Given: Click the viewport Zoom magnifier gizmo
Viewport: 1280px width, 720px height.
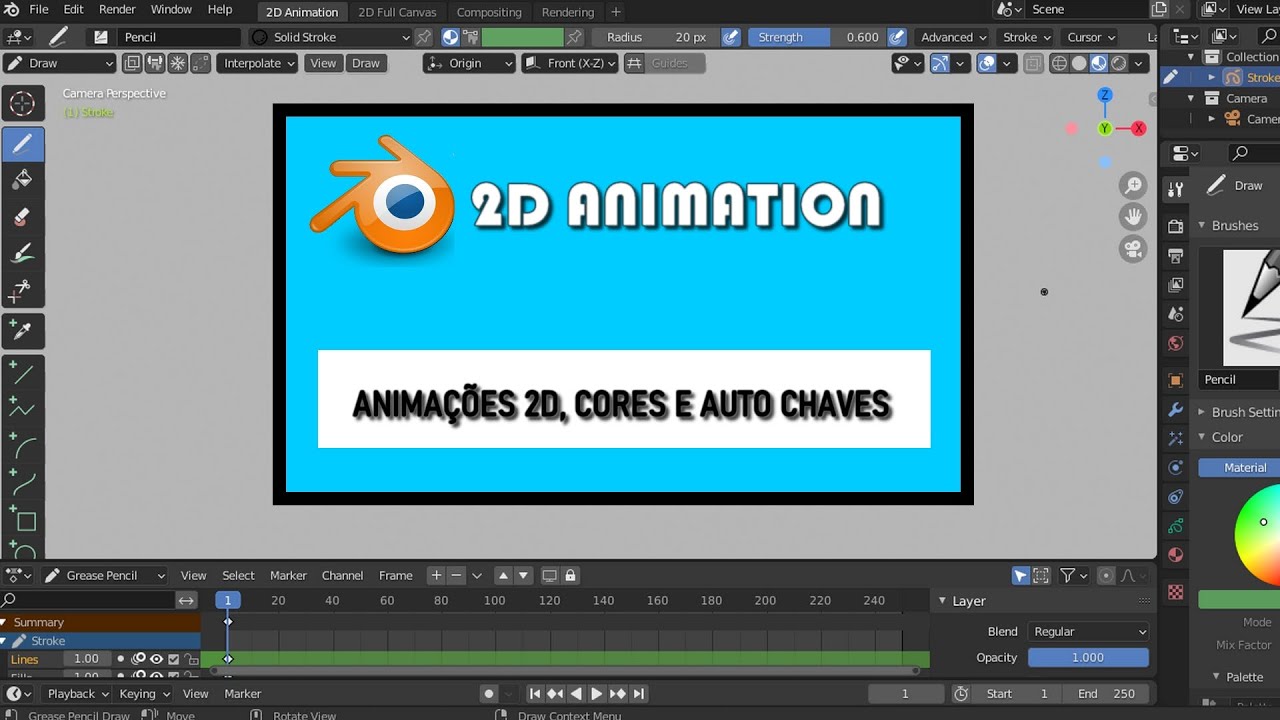Looking at the screenshot, I should click(1133, 185).
